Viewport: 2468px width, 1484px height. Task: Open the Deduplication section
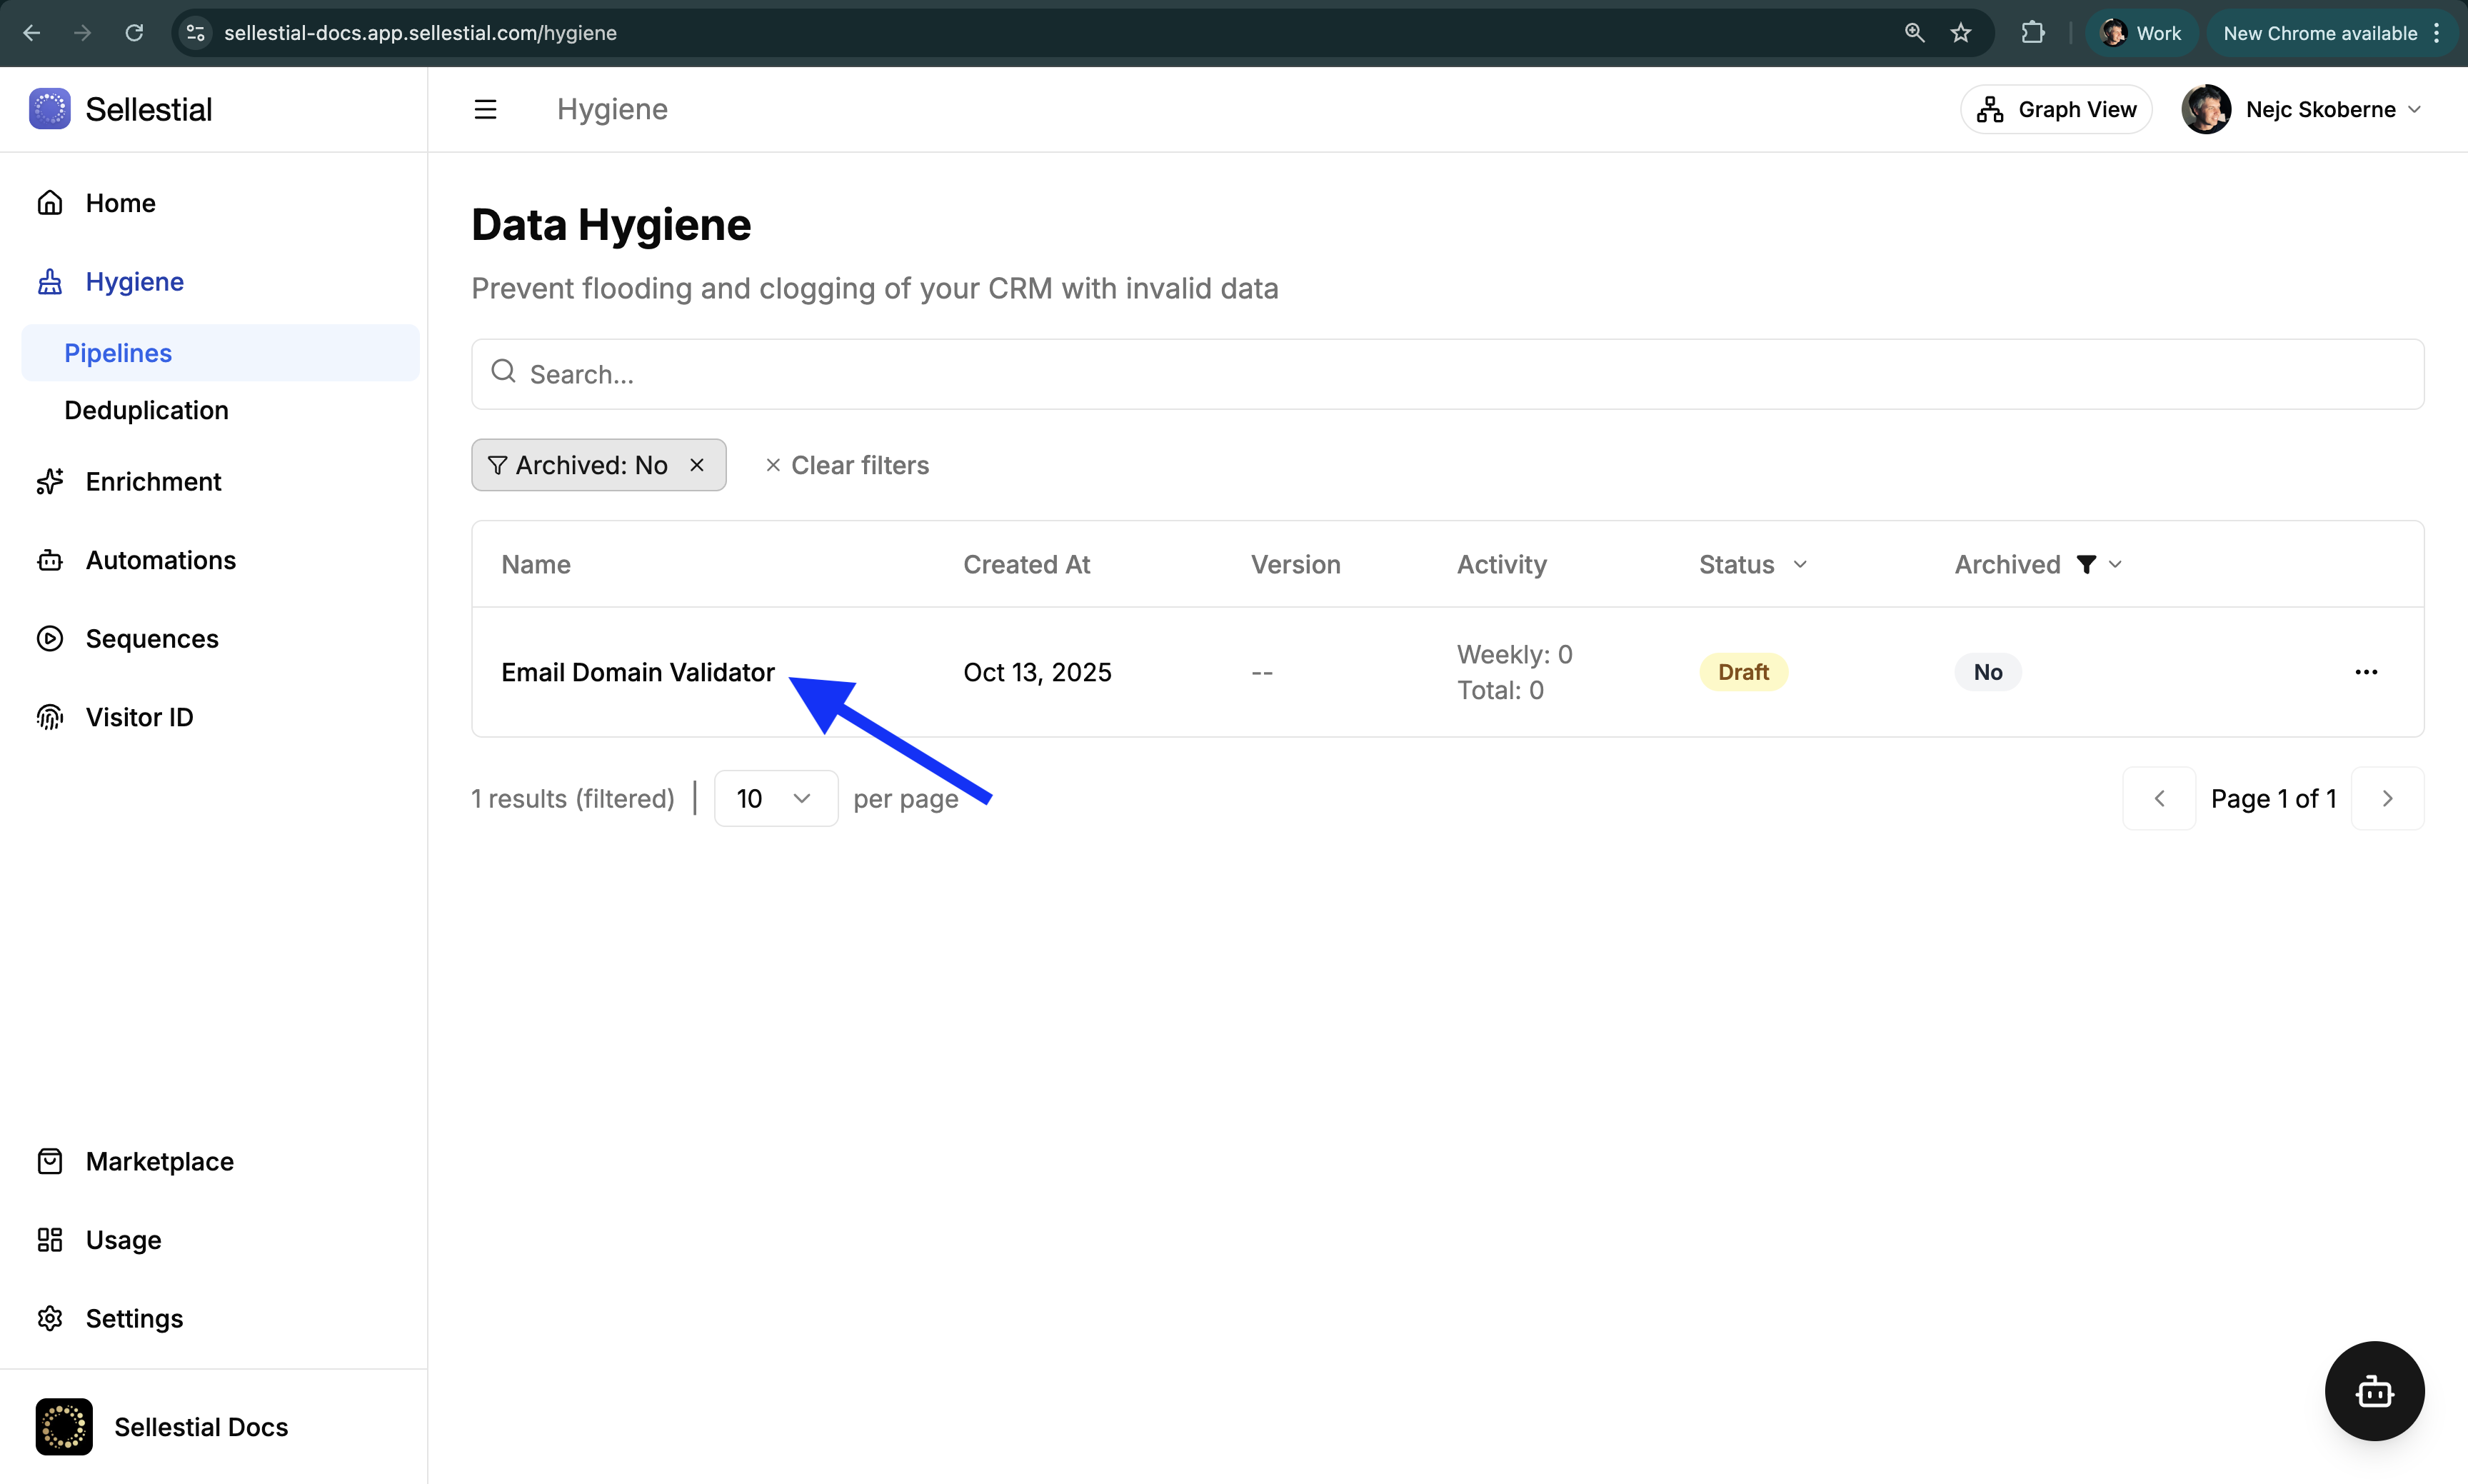(x=146, y=409)
